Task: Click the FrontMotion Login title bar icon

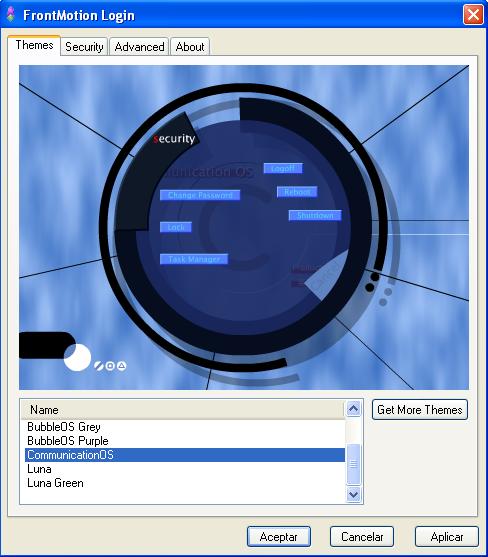Action: coord(11,14)
